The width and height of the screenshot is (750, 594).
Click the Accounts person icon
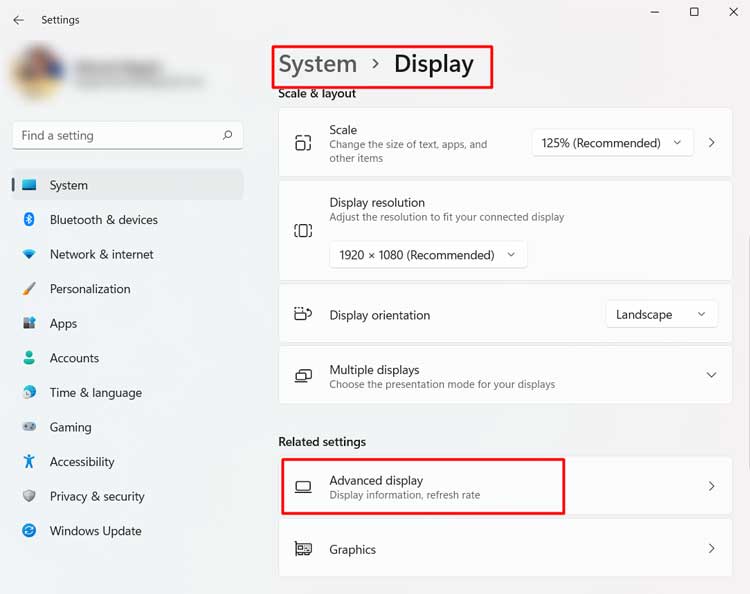(x=29, y=358)
